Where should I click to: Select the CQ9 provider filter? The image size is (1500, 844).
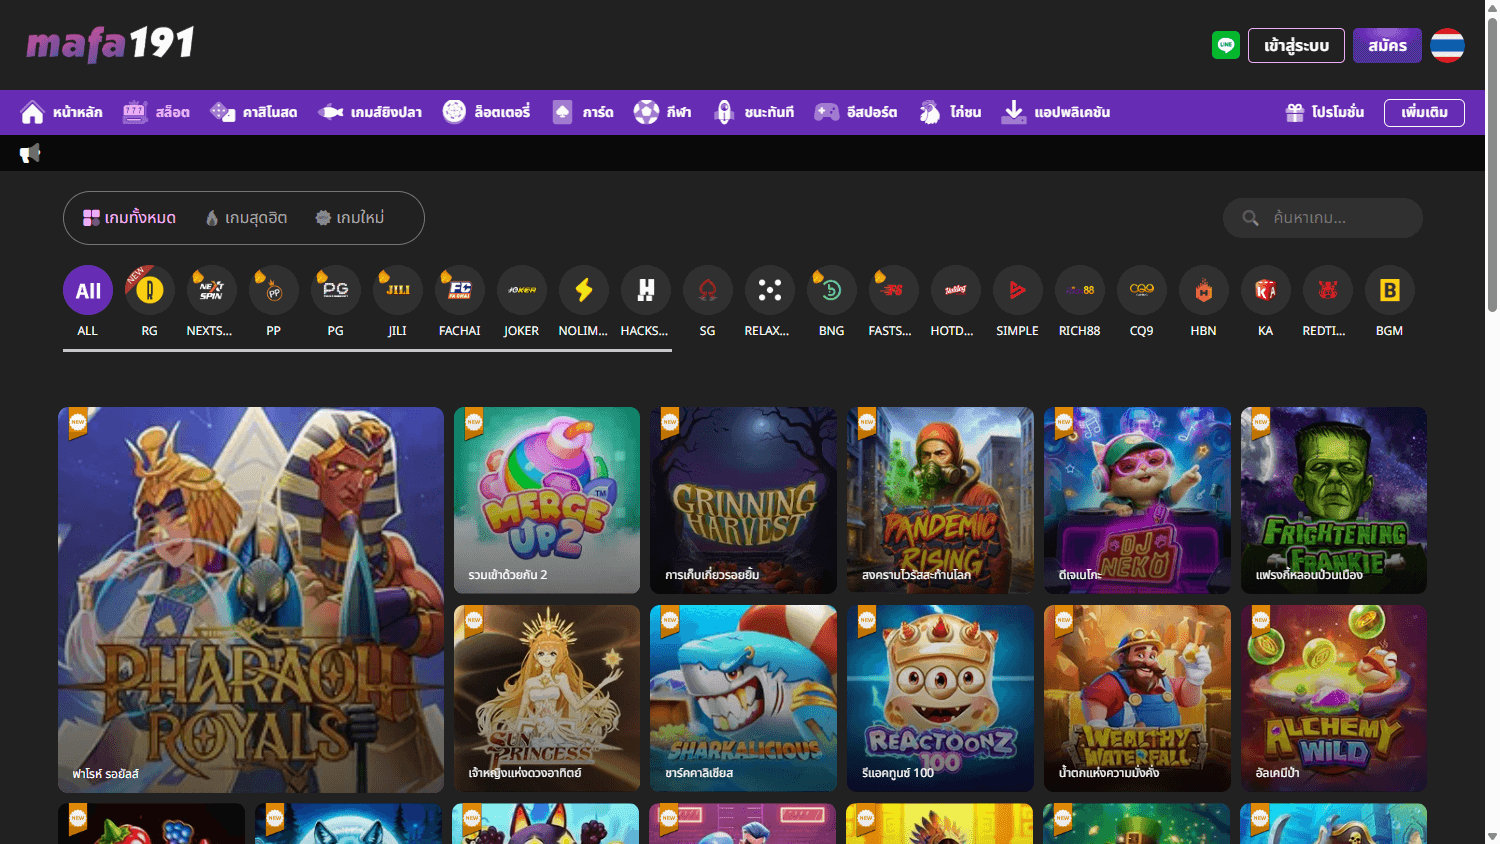tap(1141, 290)
